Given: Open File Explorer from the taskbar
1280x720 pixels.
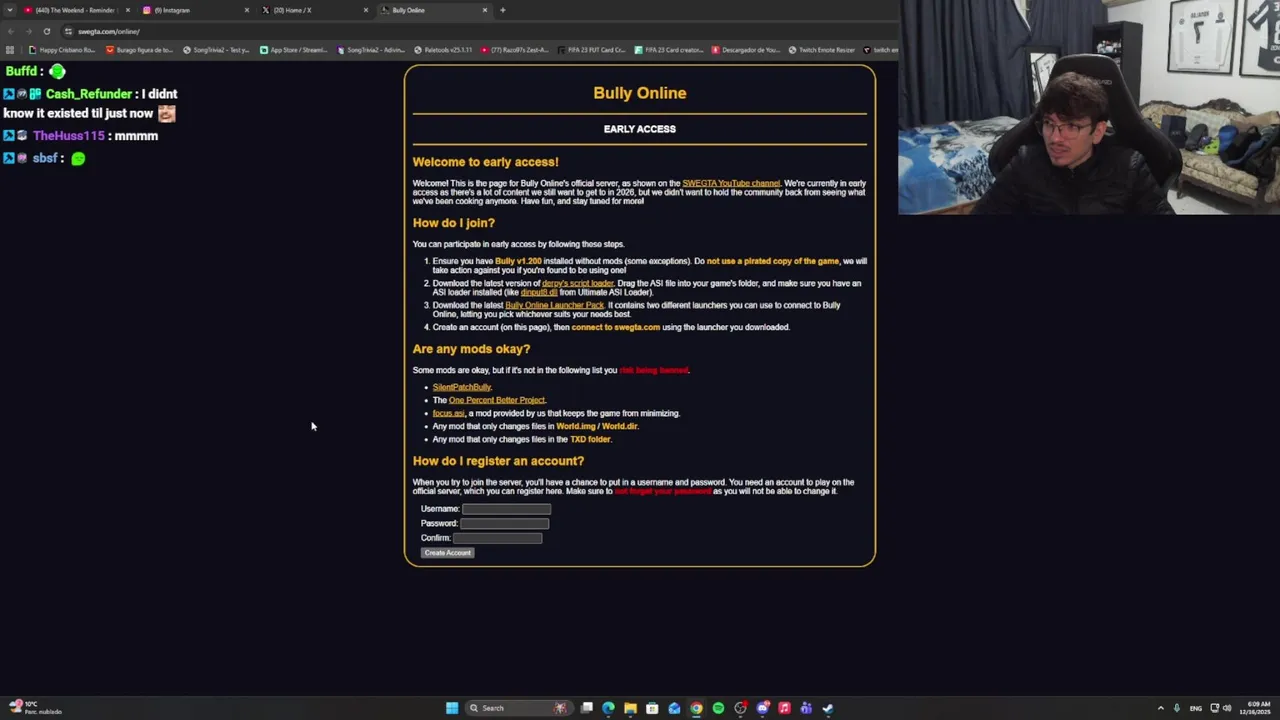Looking at the screenshot, I should pos(630,708).
